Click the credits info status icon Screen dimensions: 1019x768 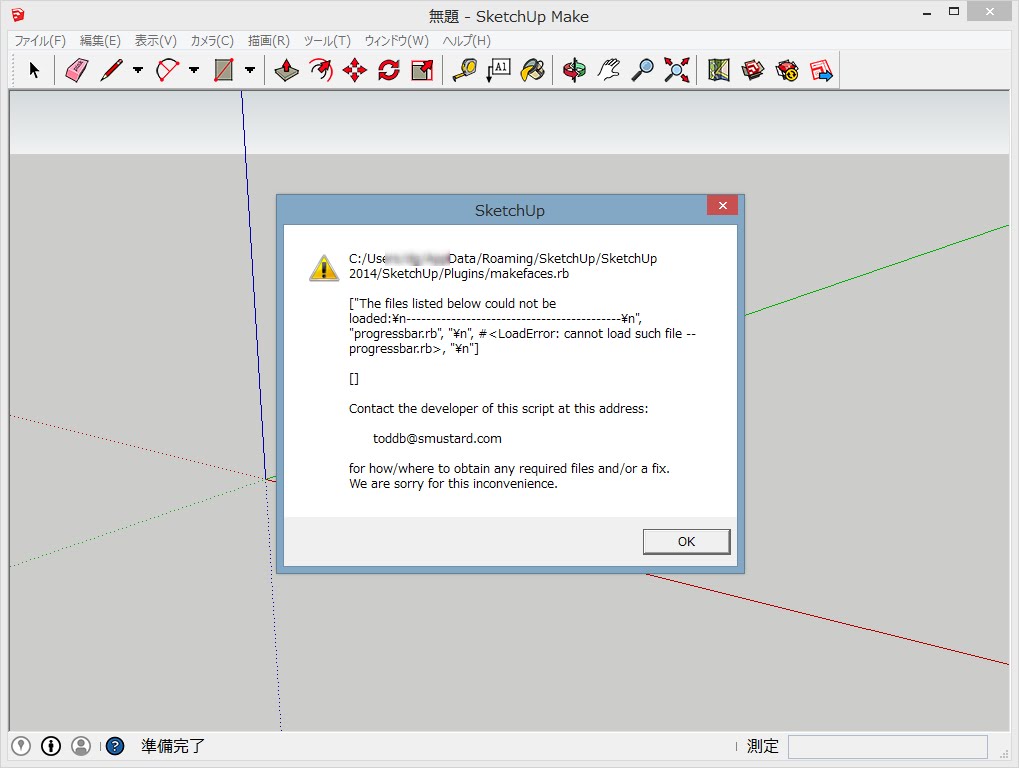(51, 746)
